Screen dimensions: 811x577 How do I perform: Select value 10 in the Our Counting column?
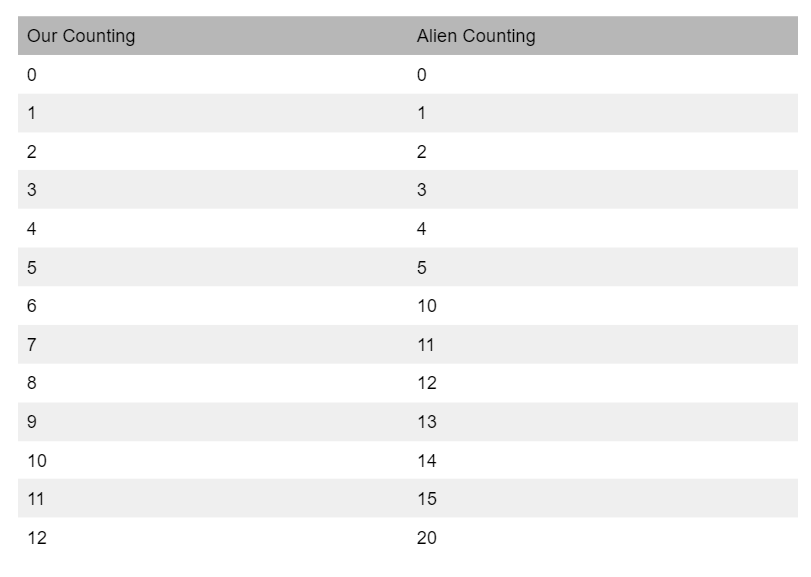pos(37,461)
